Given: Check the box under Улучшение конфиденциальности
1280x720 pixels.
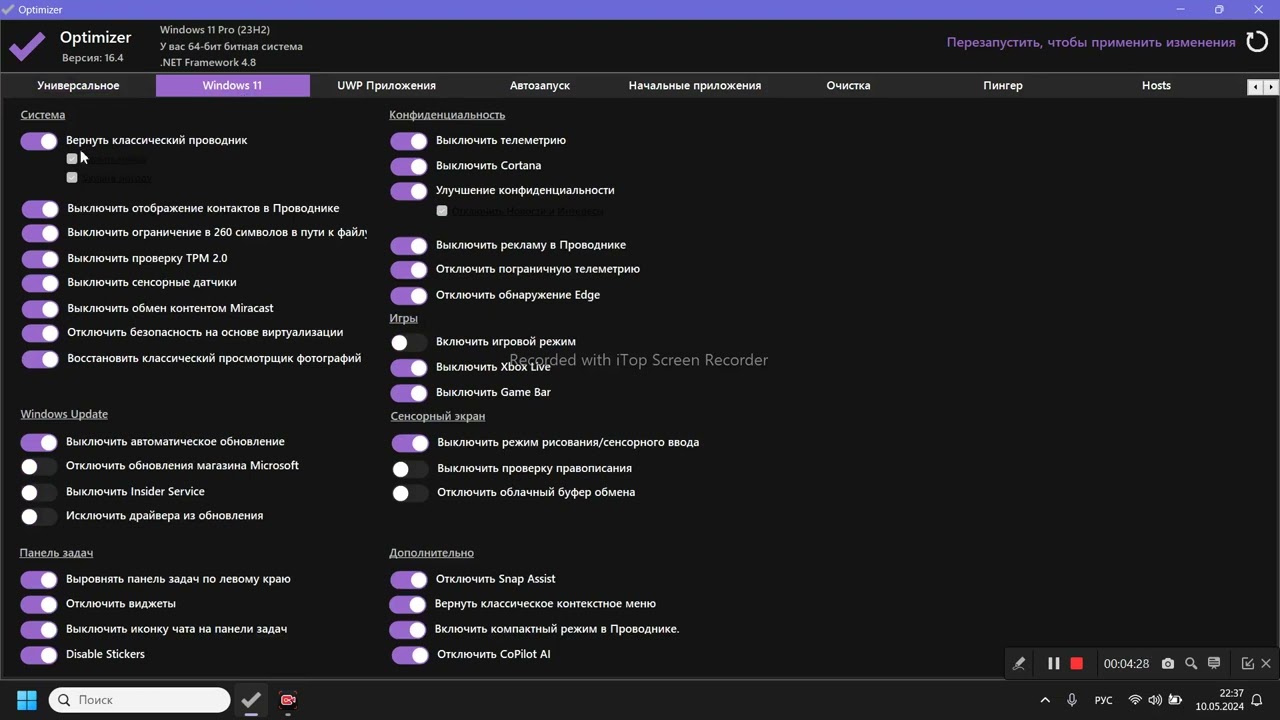Looking at the screenshot, I should 442,211.
